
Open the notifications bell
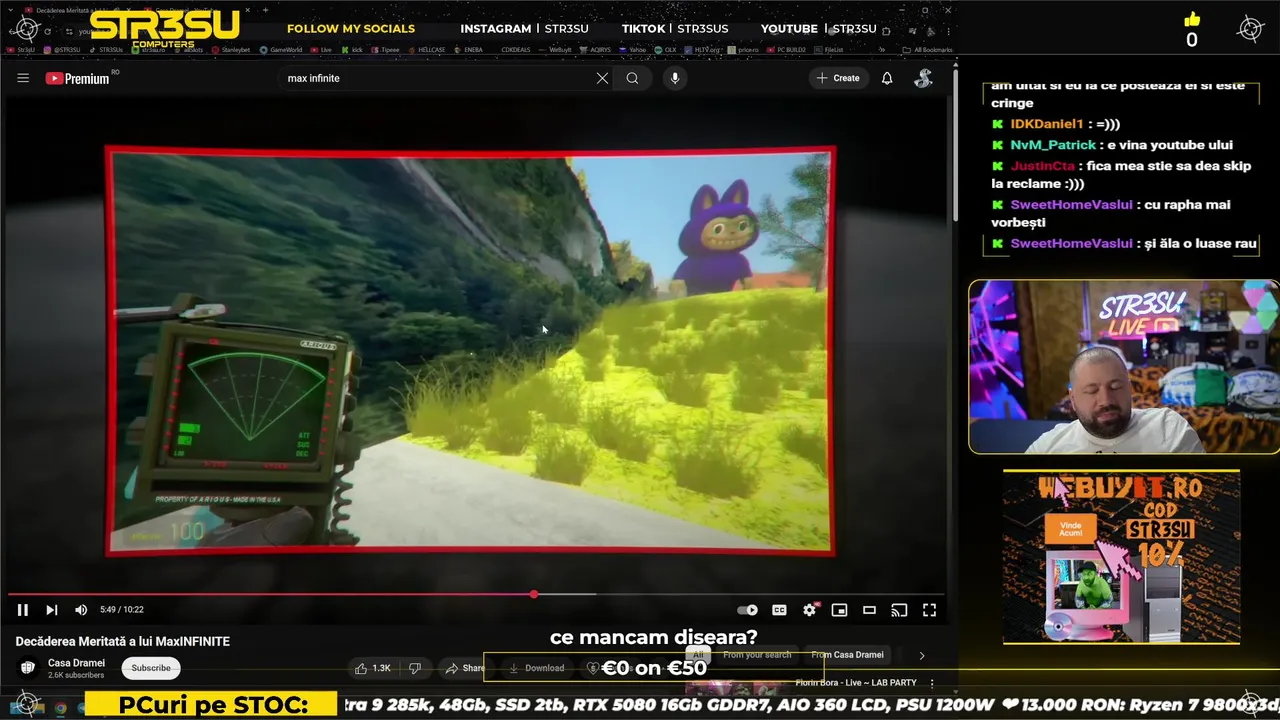click(x=887, y=78)
